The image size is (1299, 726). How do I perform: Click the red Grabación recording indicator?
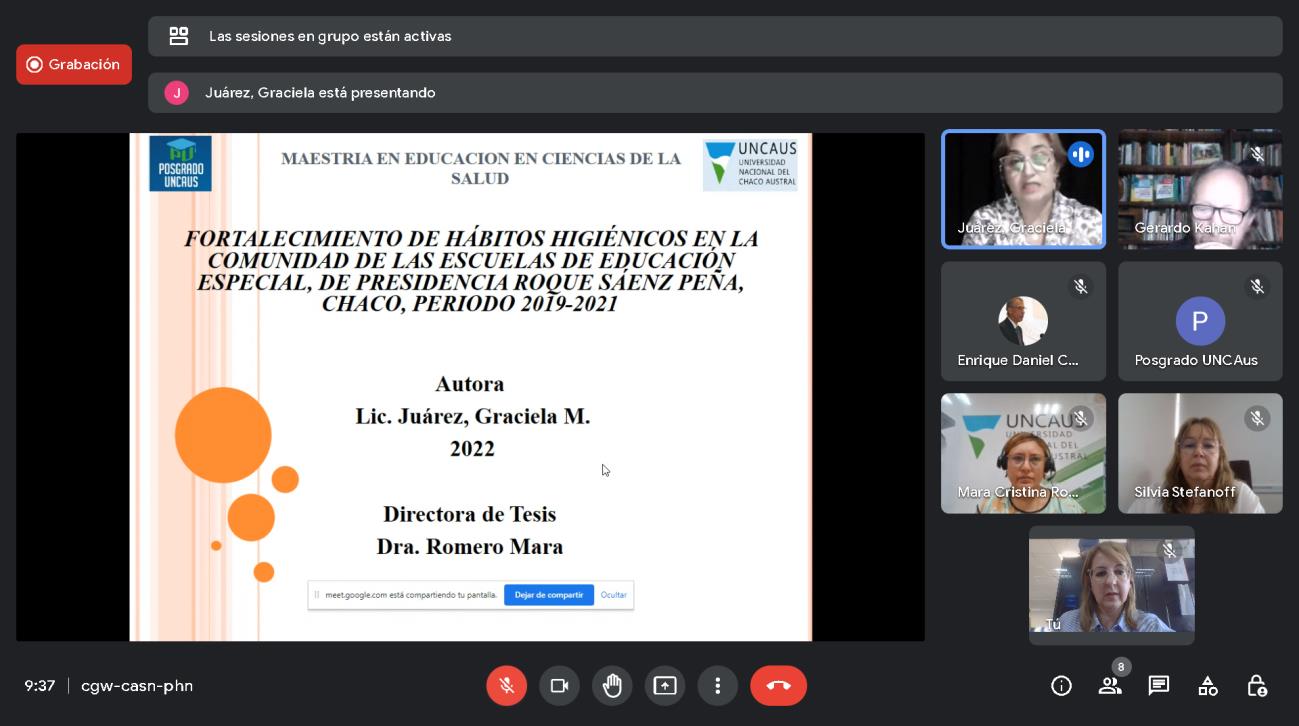(74, 65)
